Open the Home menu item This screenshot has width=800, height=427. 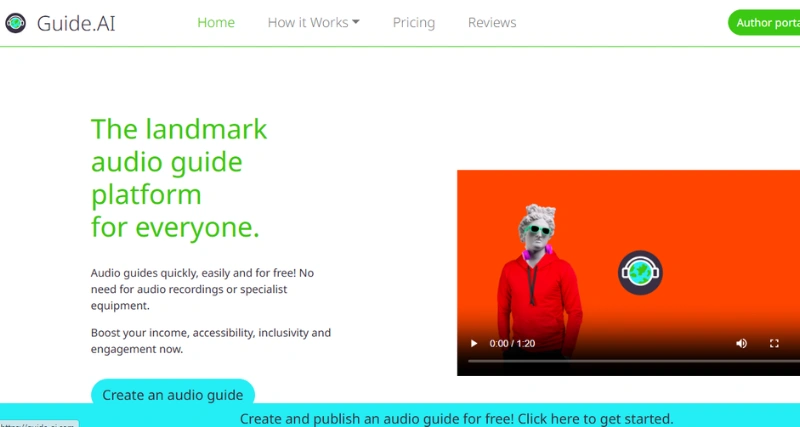point(216,22)
